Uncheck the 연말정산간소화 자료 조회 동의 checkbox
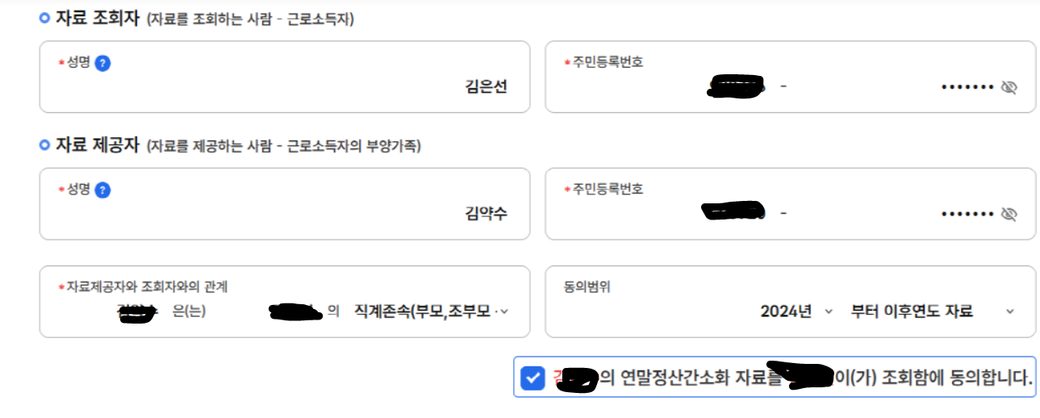The width and height of the screenshot is (1040, 418). 533,378
